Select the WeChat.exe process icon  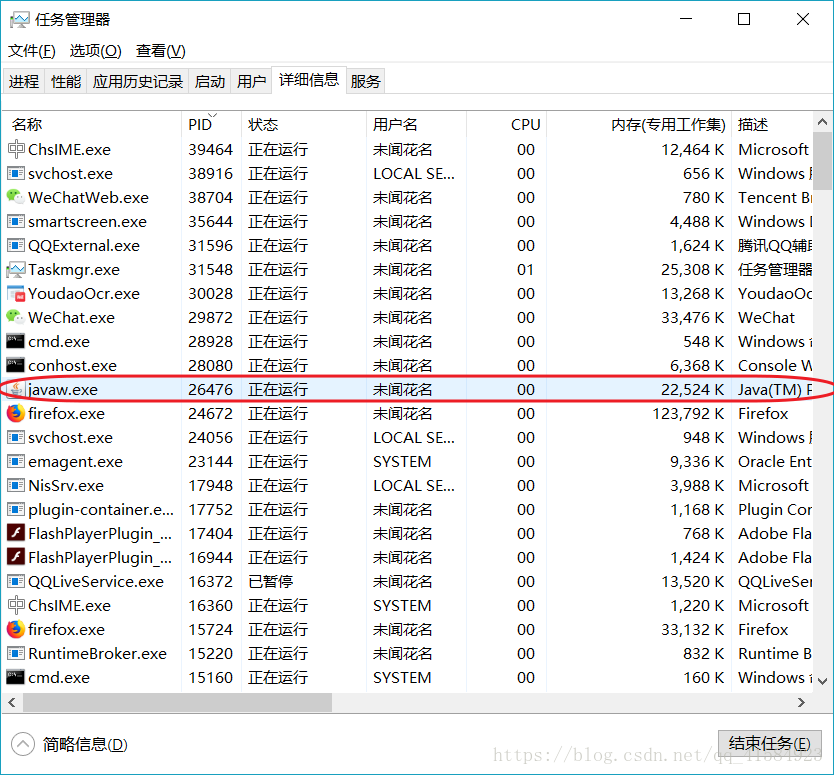[15, 318]
